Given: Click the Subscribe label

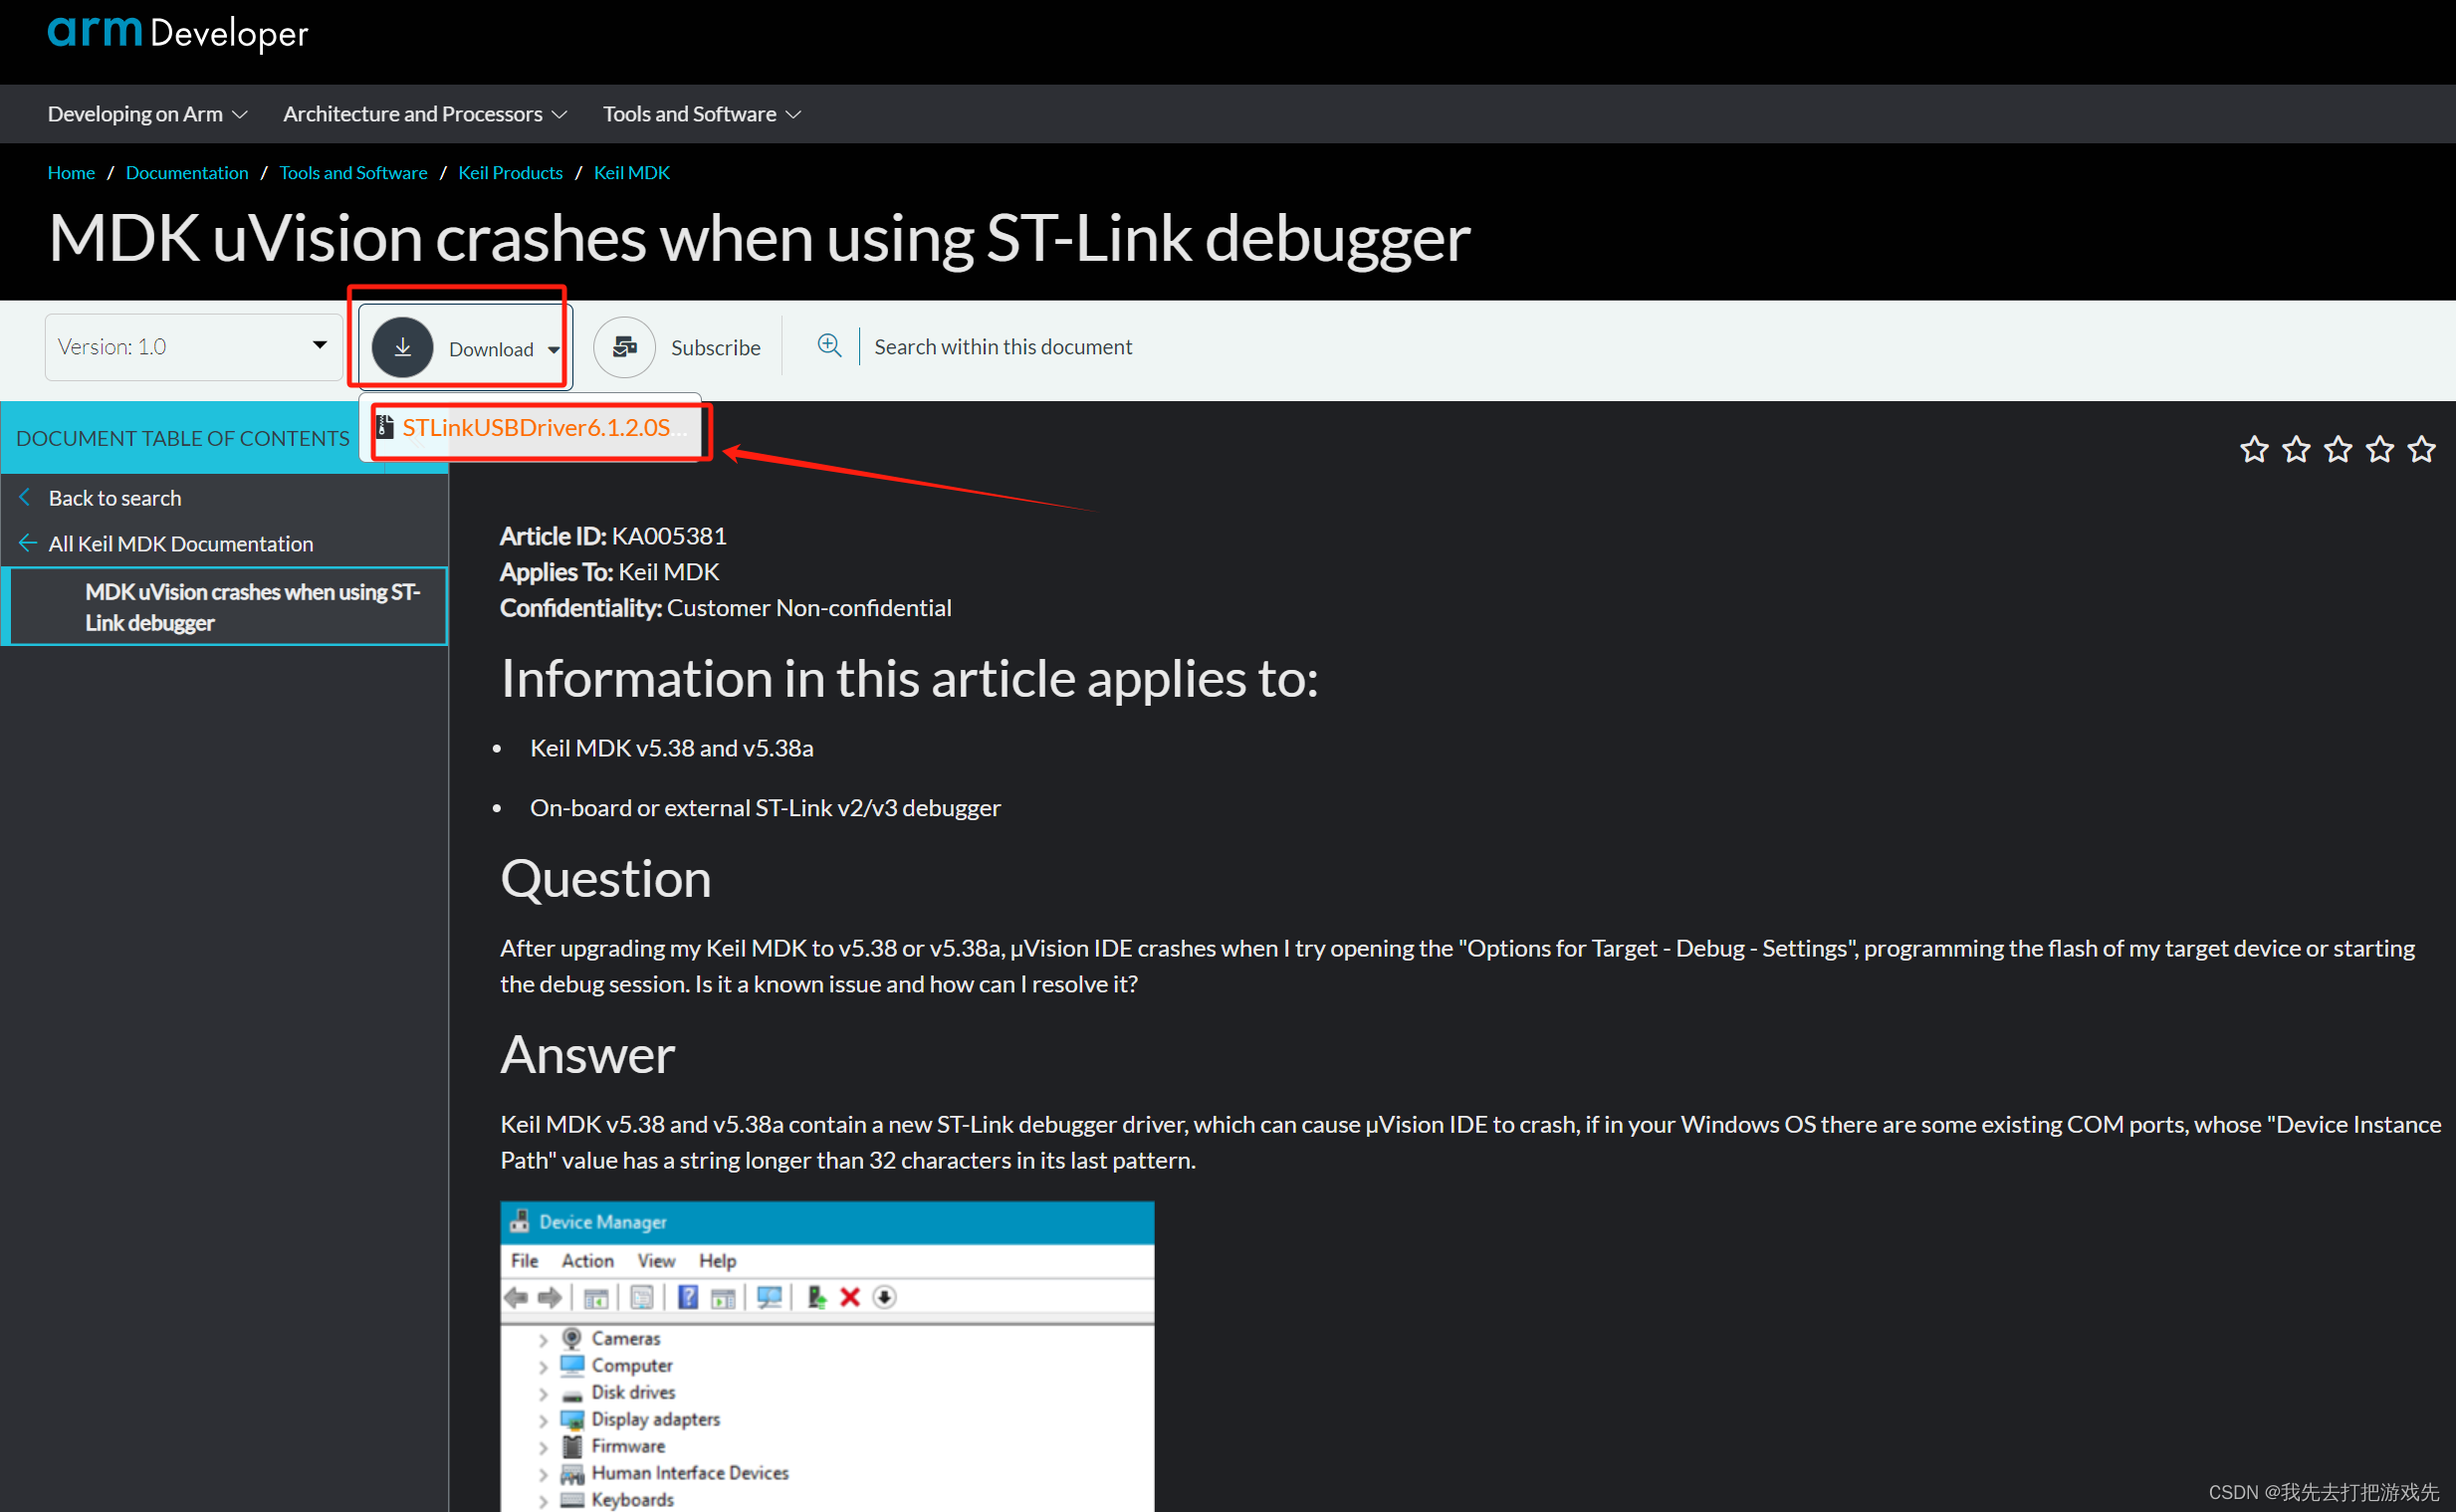Looking at the screenshot, I should pyautogui.click(x=716, y=347).
